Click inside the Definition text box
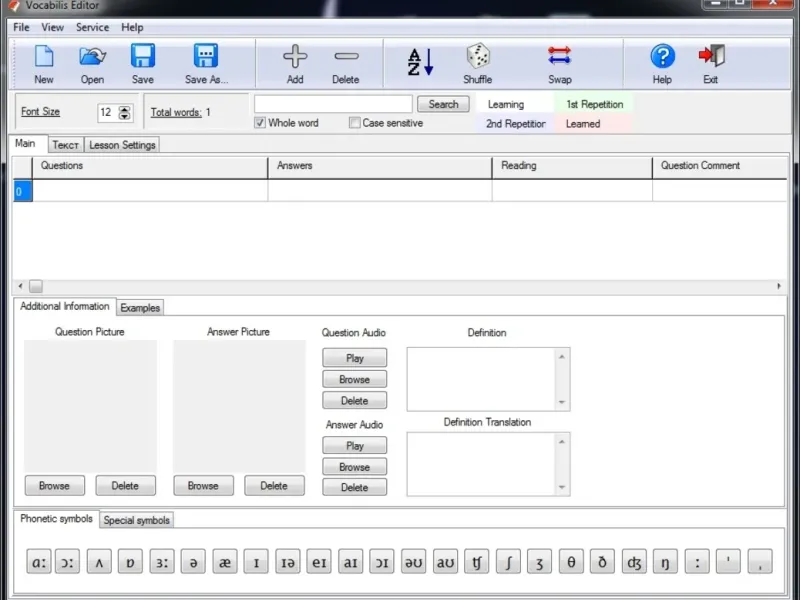Image resolution: width=800 pixels, height=600 pixels. coord(482,380)
